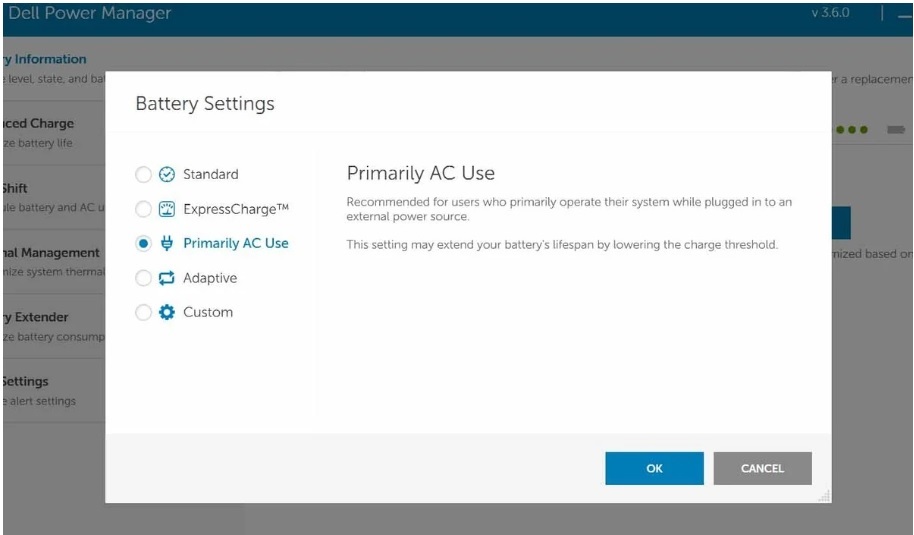Select the Custom radio button
The height and width of the screenshot is (535, 914).
click(143, 312)
